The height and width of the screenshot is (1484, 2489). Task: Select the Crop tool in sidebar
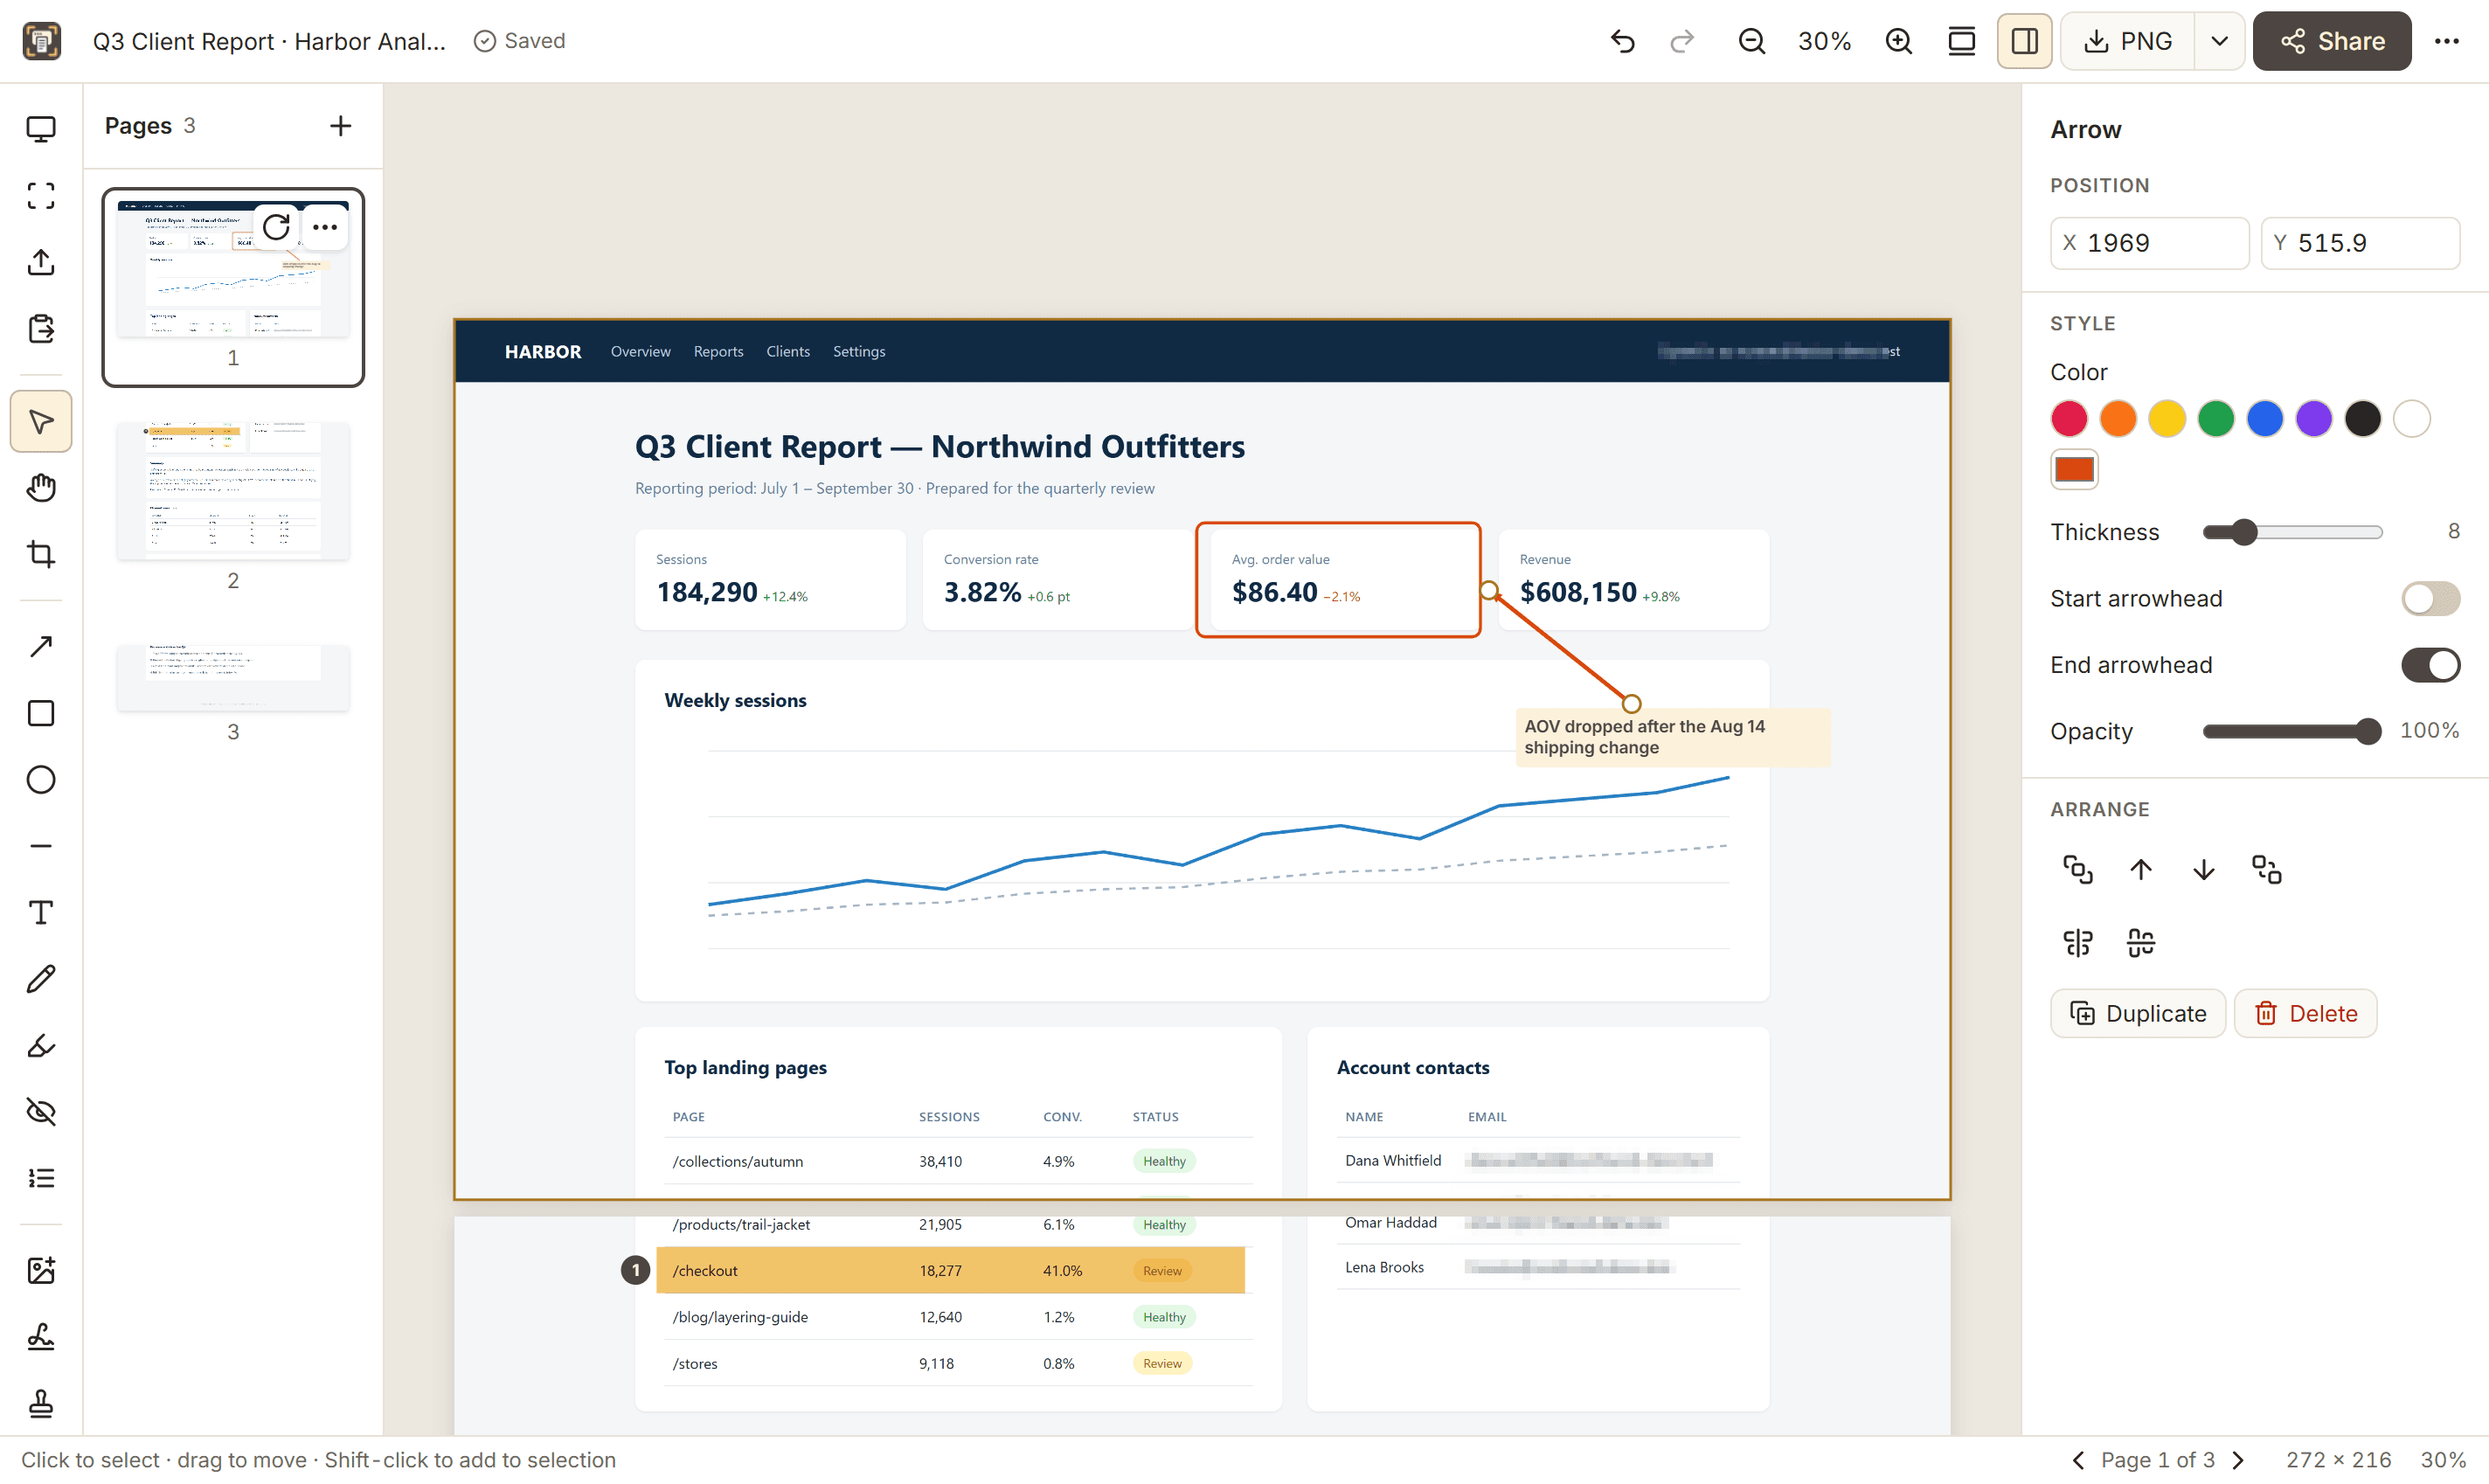[x=41, y=554]
